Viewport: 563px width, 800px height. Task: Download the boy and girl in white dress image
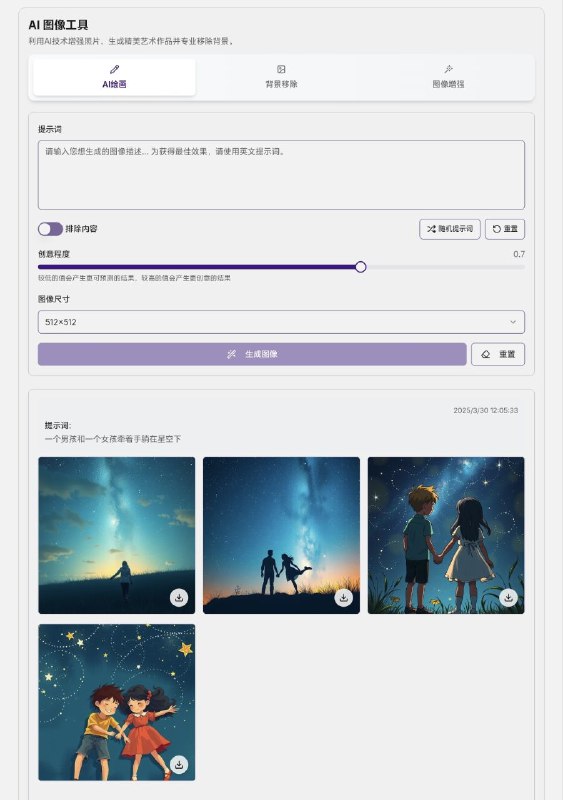point(508,597)
